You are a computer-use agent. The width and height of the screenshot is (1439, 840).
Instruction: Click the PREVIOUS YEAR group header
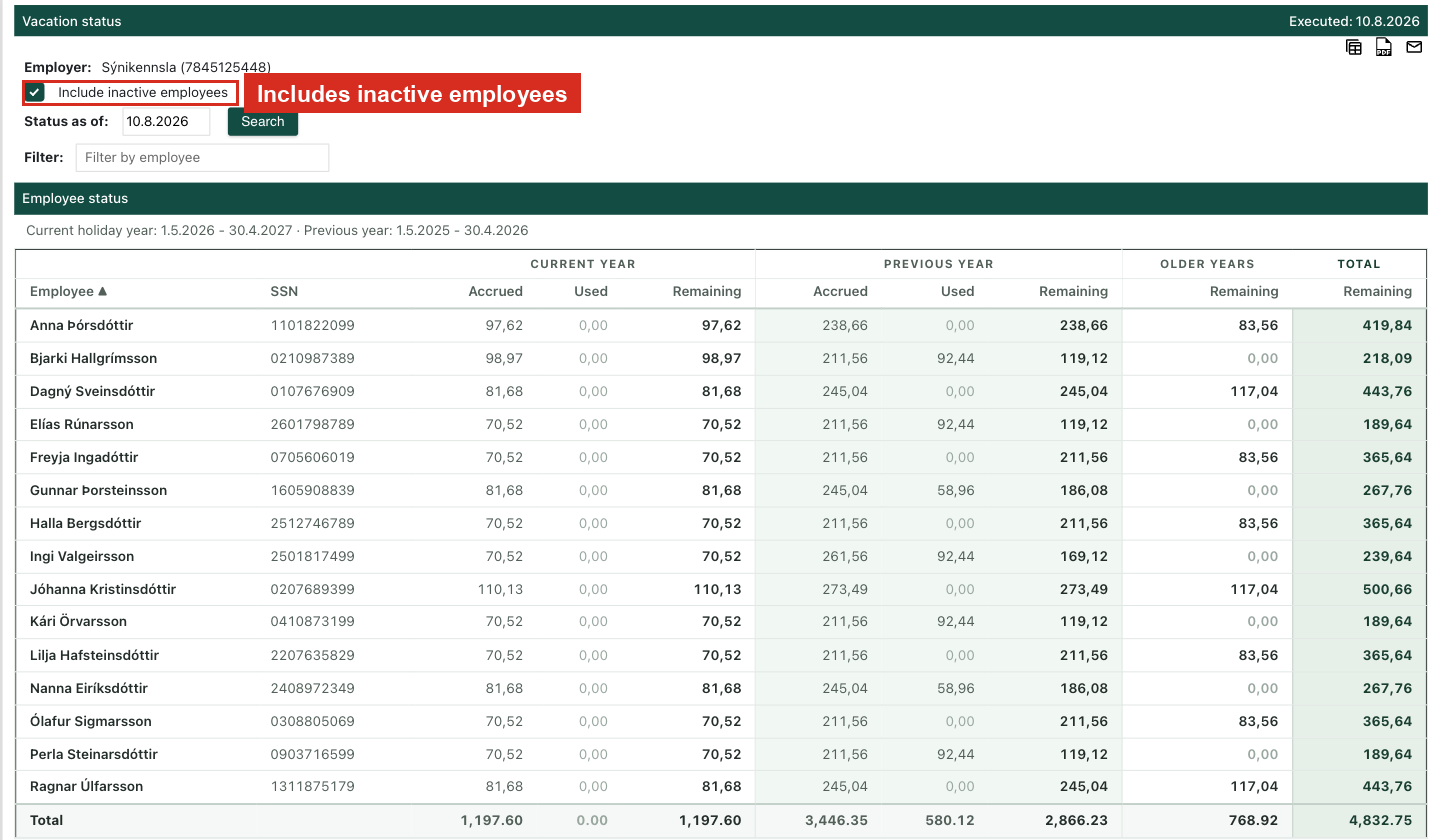938,264
